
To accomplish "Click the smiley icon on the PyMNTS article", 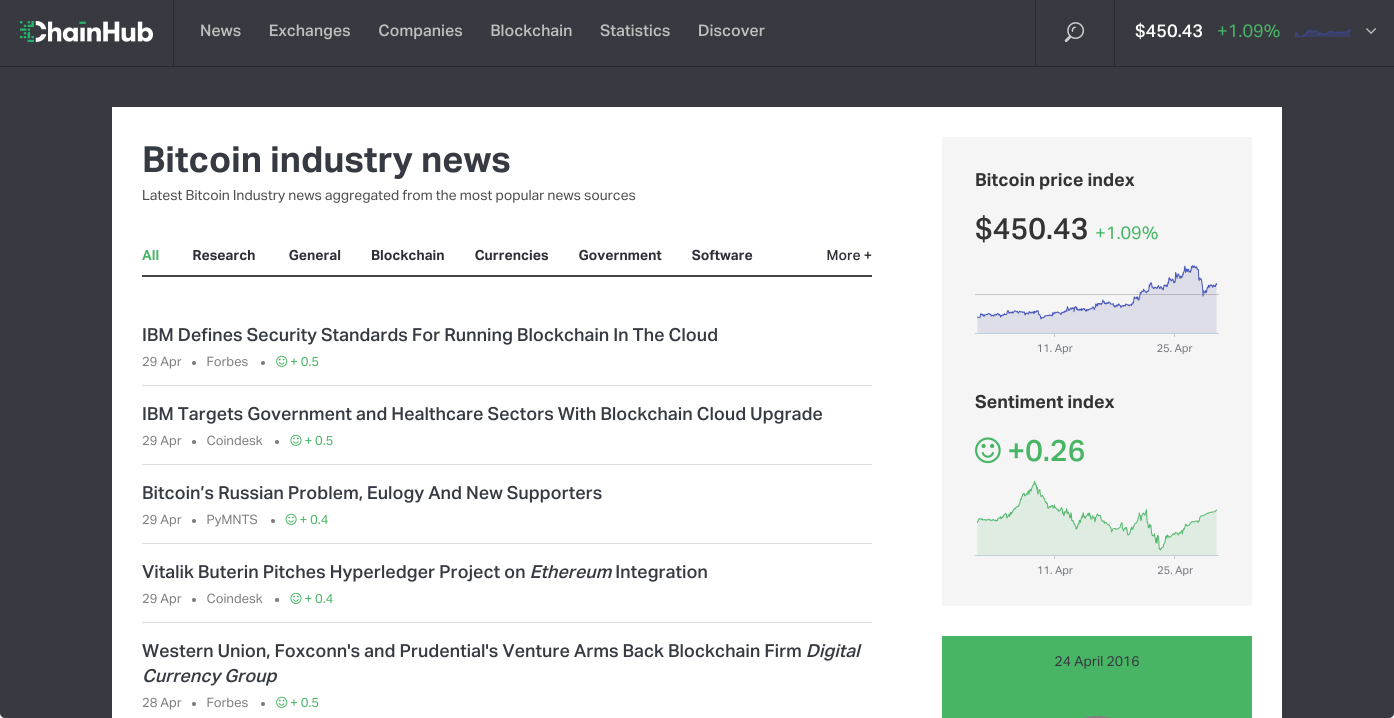I will click(x=291, y=520).
